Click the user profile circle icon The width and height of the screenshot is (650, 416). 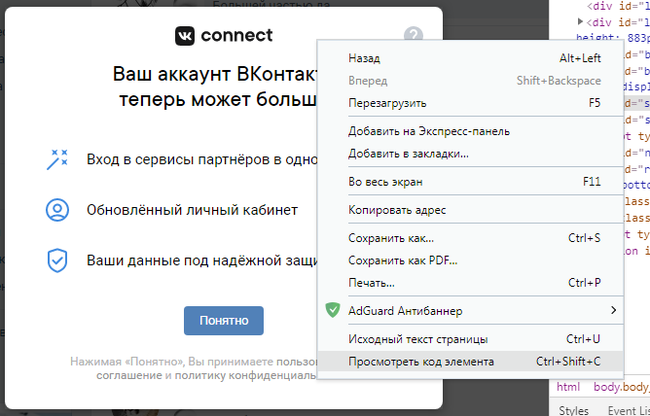tap(57, 210)
